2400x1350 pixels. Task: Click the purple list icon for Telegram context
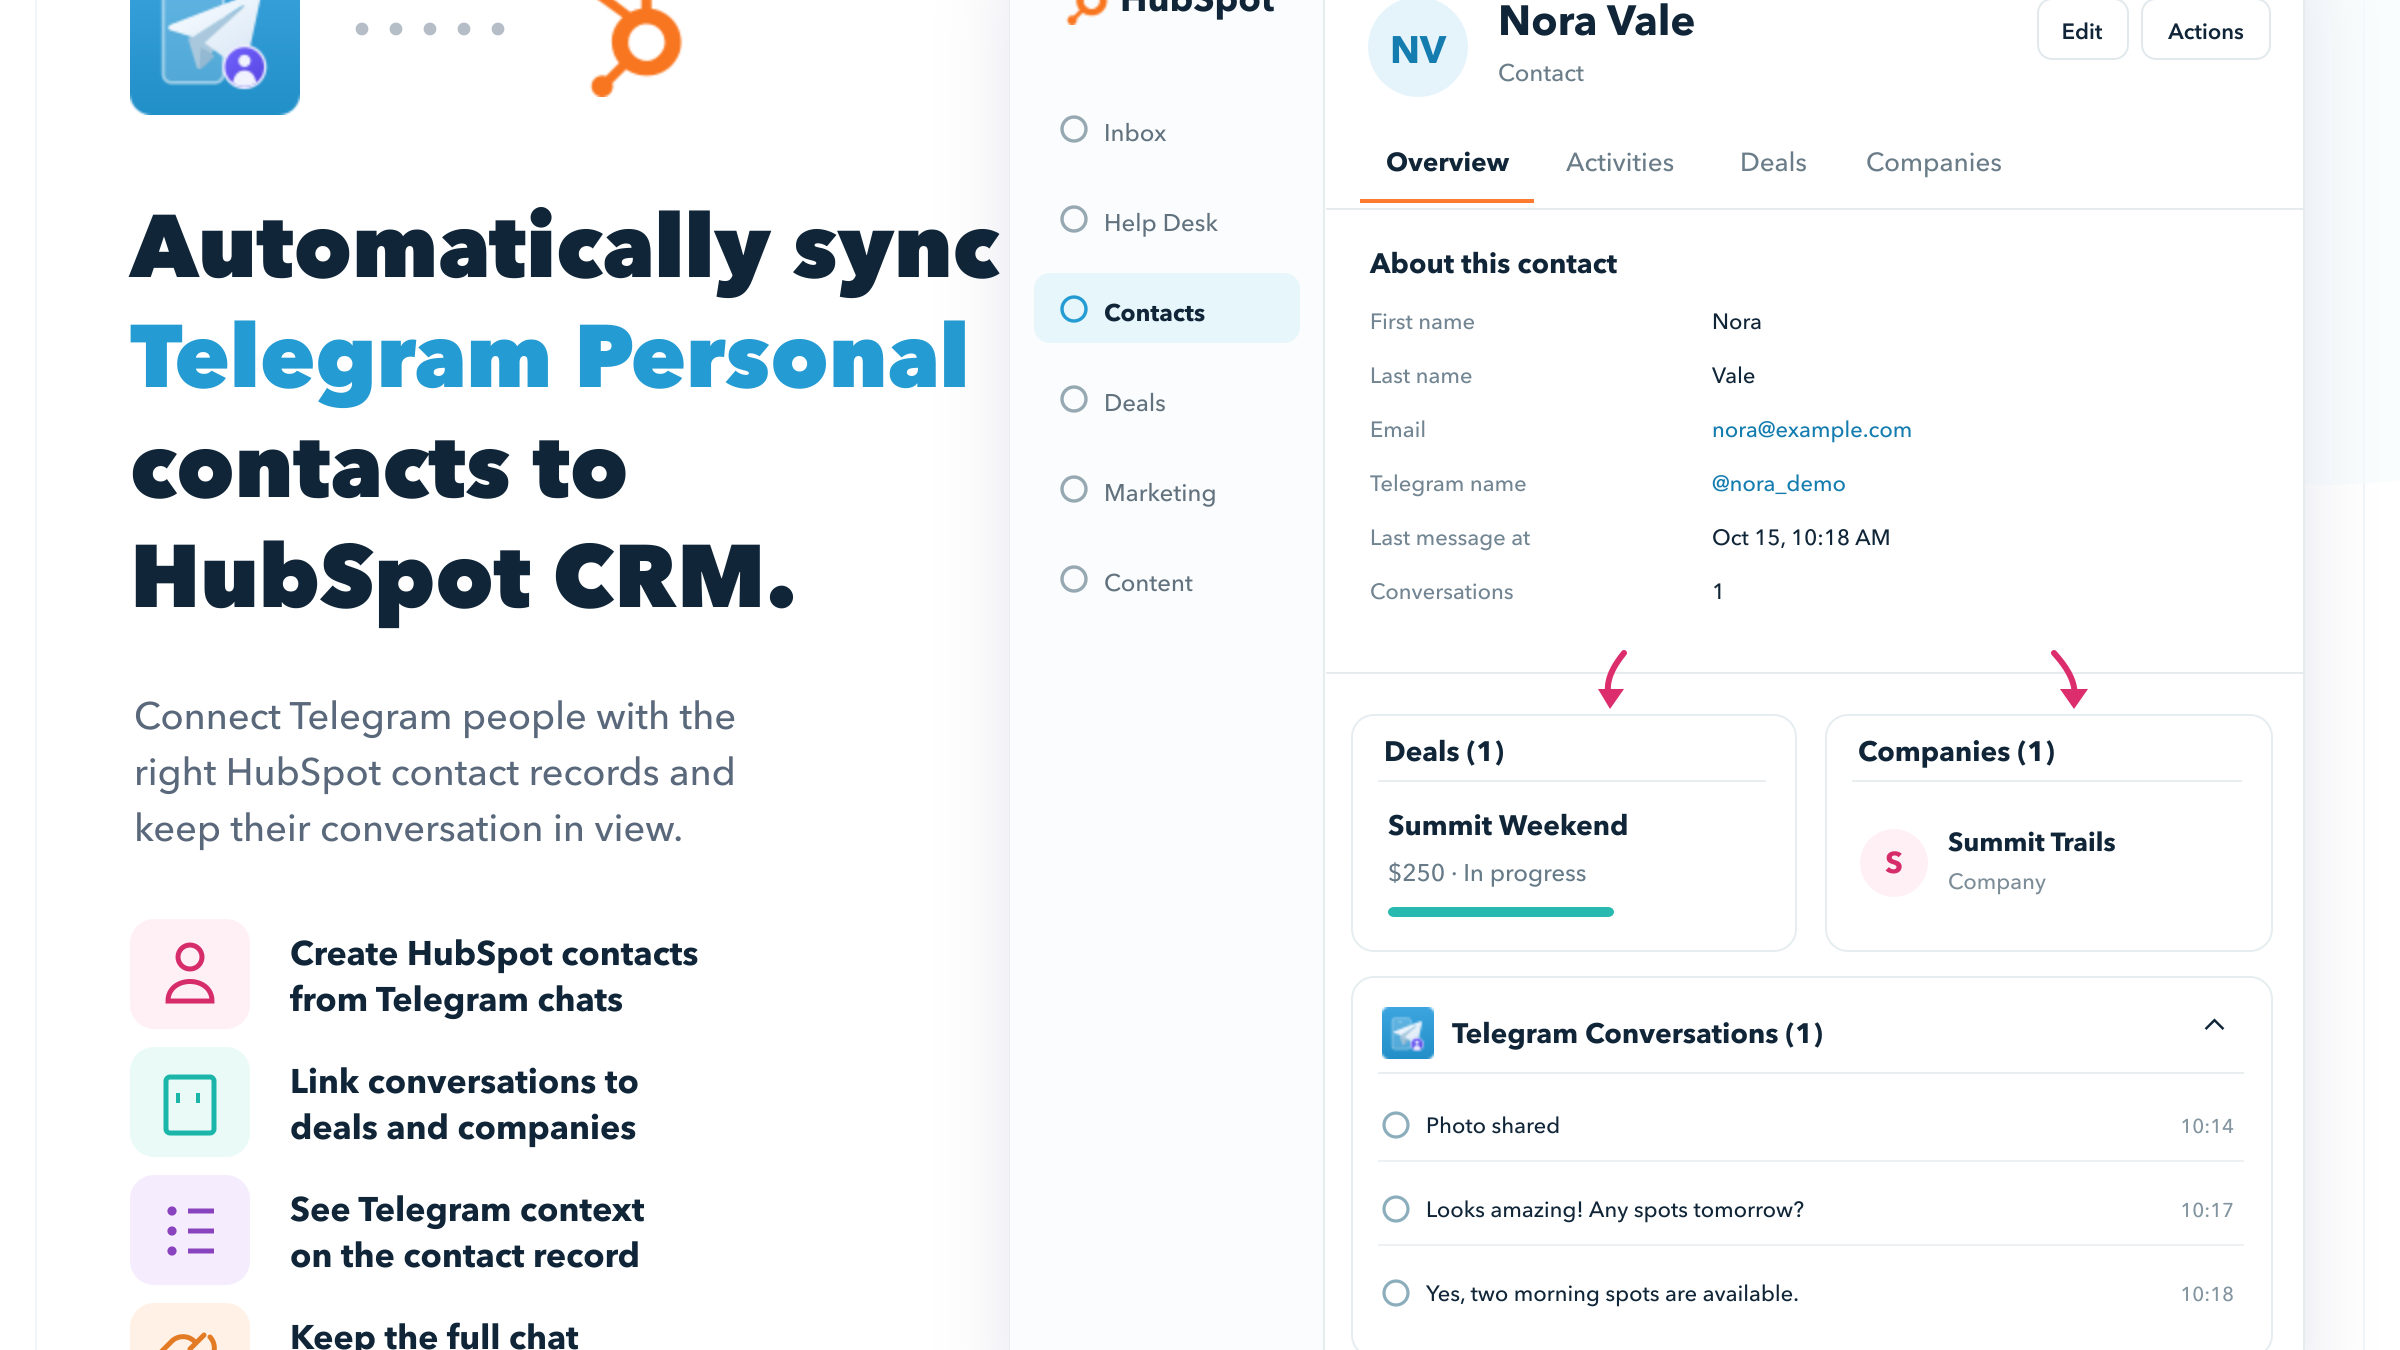click(x=190, y=1230)
